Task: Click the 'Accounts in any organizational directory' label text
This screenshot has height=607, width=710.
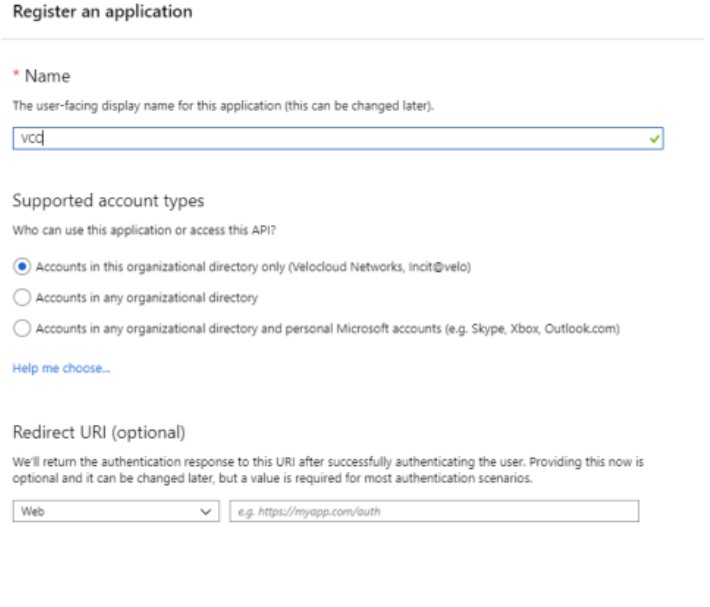Action: tap(147, 297)
